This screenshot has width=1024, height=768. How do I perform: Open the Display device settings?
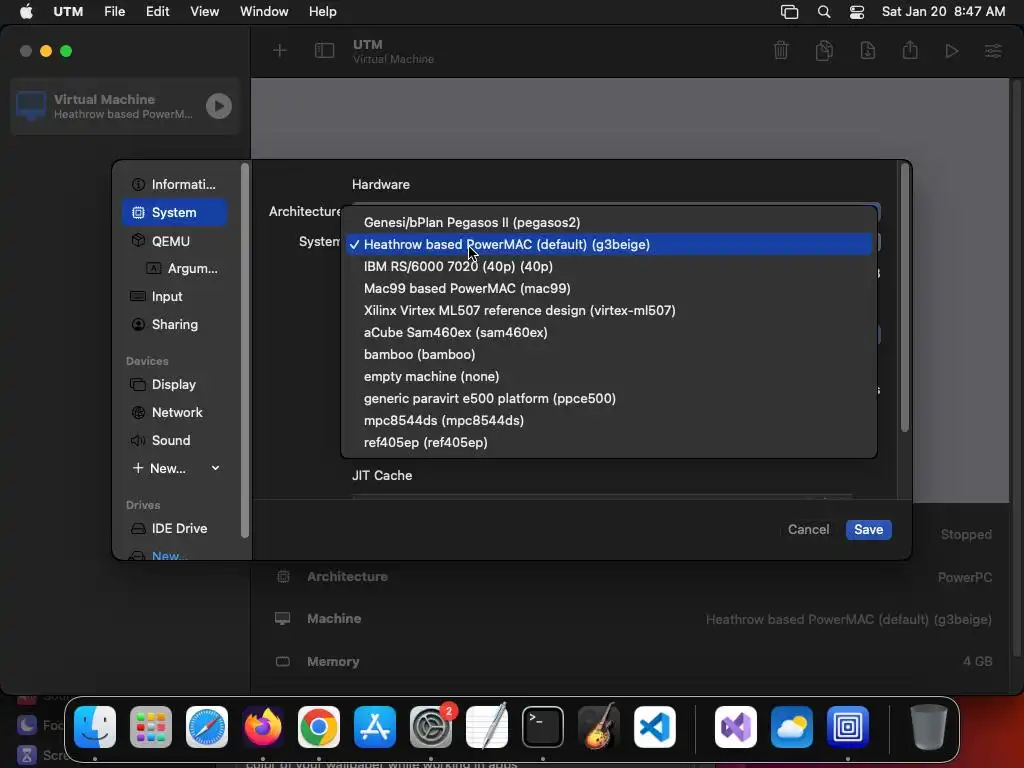pos(174,385)
